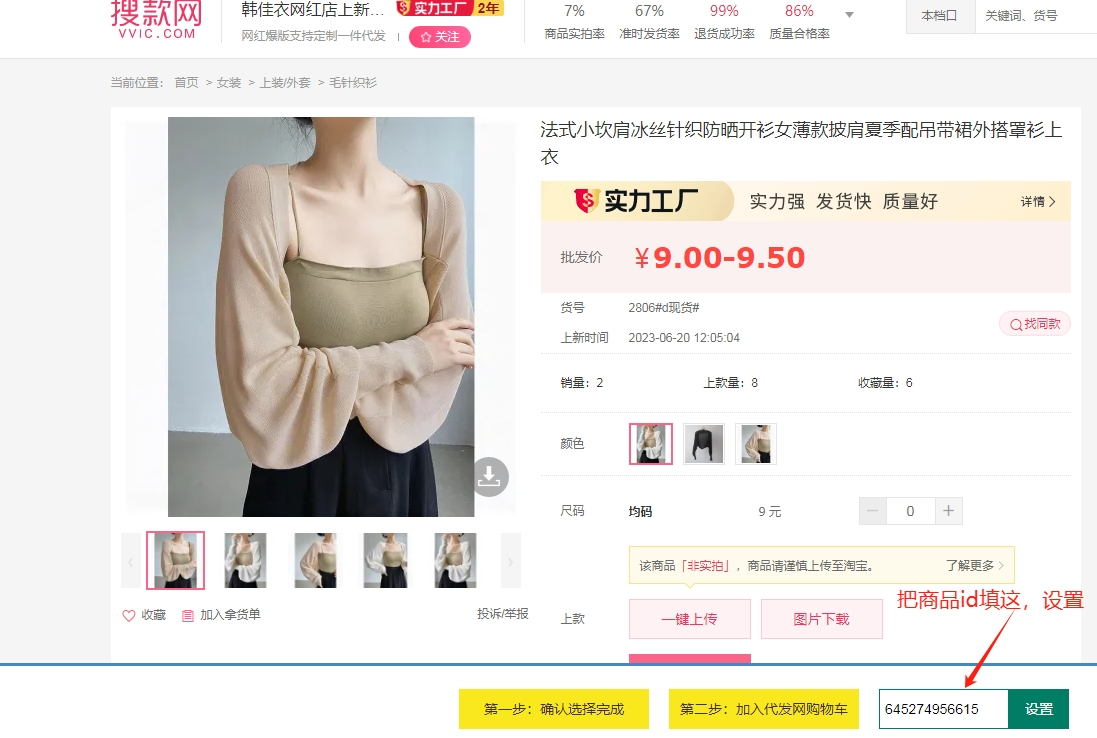
Task: Click the heart 收藏 favorite icon
Action: (129, 616)
